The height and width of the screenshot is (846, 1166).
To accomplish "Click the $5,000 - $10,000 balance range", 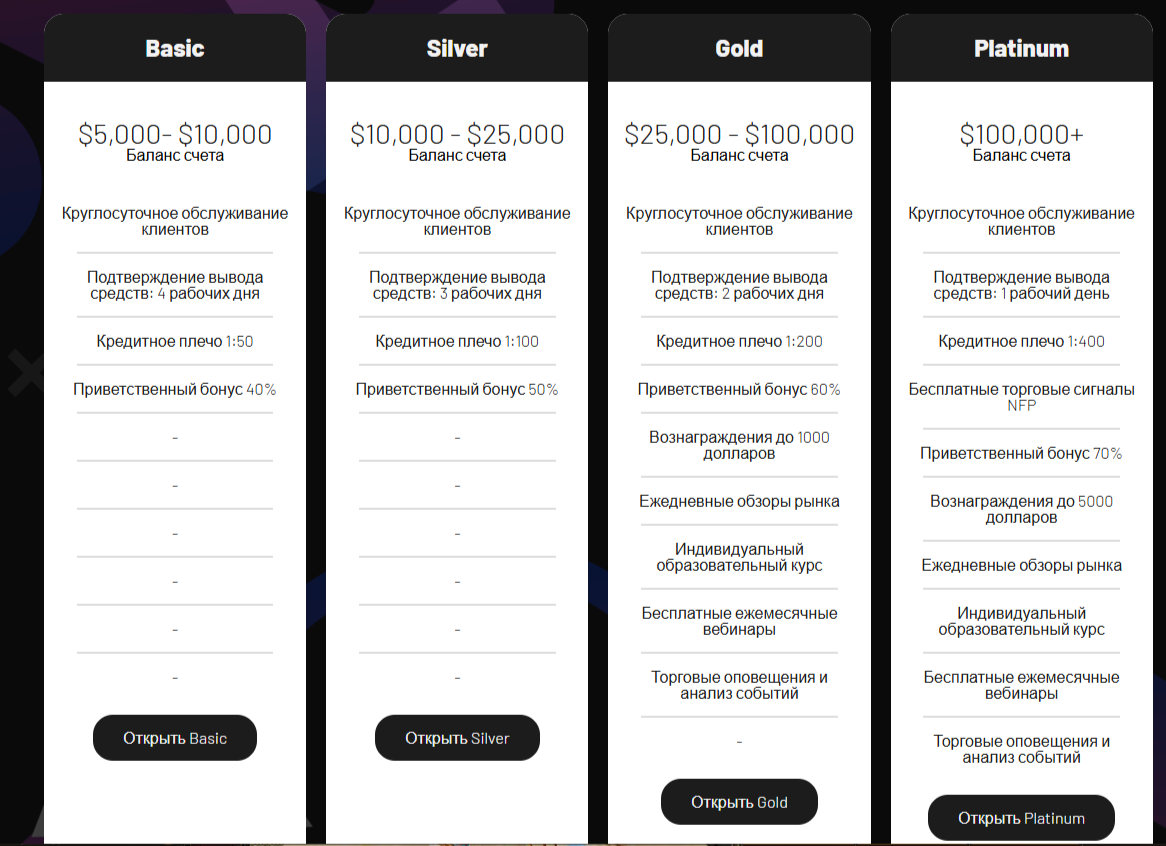I will [174, 133].
